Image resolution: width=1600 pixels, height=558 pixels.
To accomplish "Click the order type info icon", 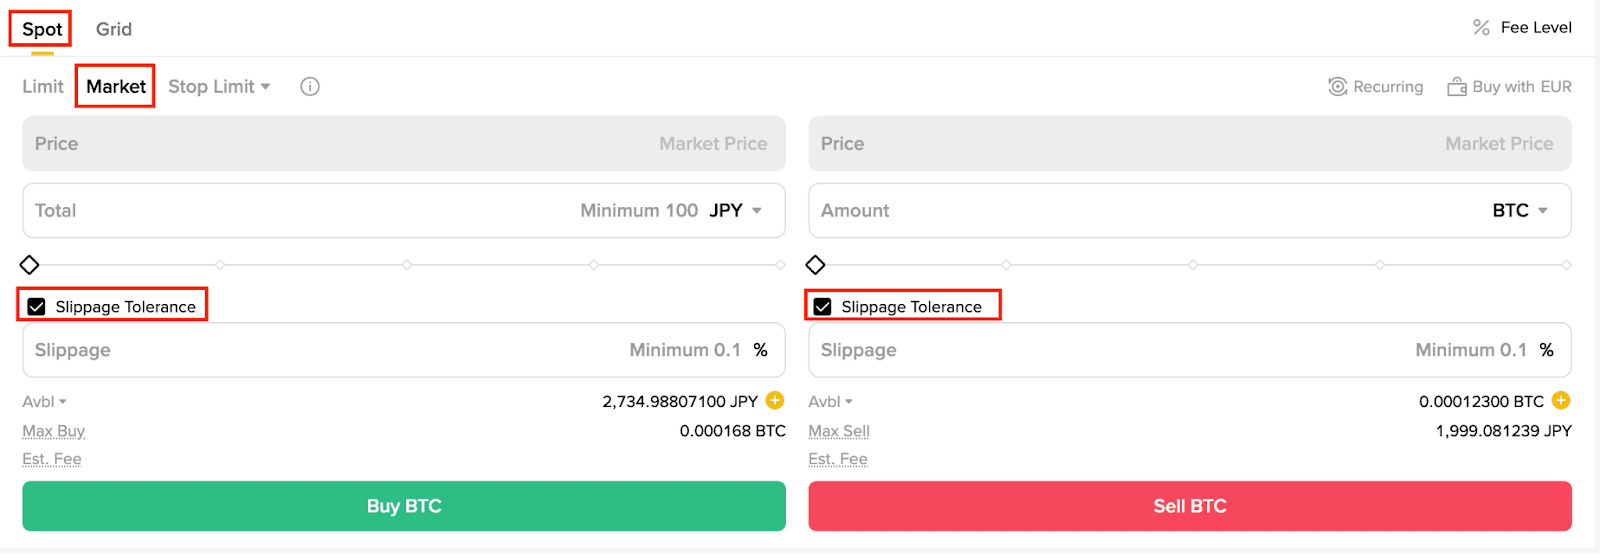I will pos(310,87).
